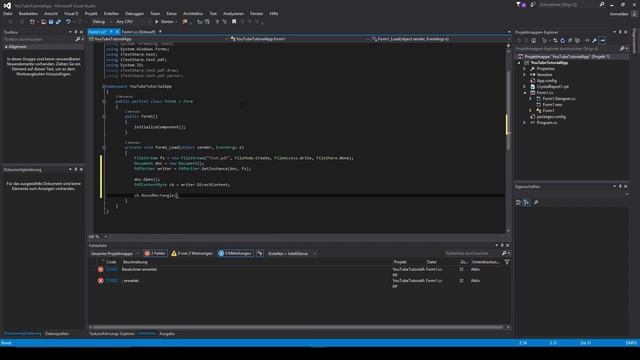Click the Projekt column header in Fehlerliste
This screenshot has height=360, width=640.
[x=400, y=262]
